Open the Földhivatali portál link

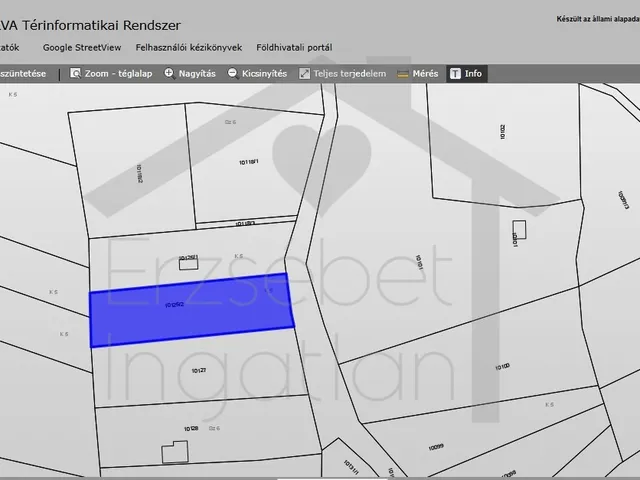tap(294, 47)
